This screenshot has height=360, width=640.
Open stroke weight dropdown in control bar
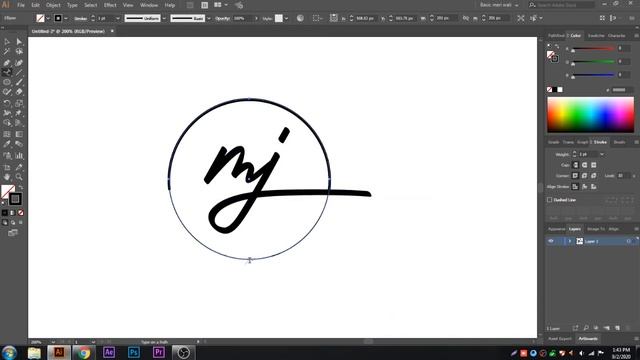tap(118, 18)
